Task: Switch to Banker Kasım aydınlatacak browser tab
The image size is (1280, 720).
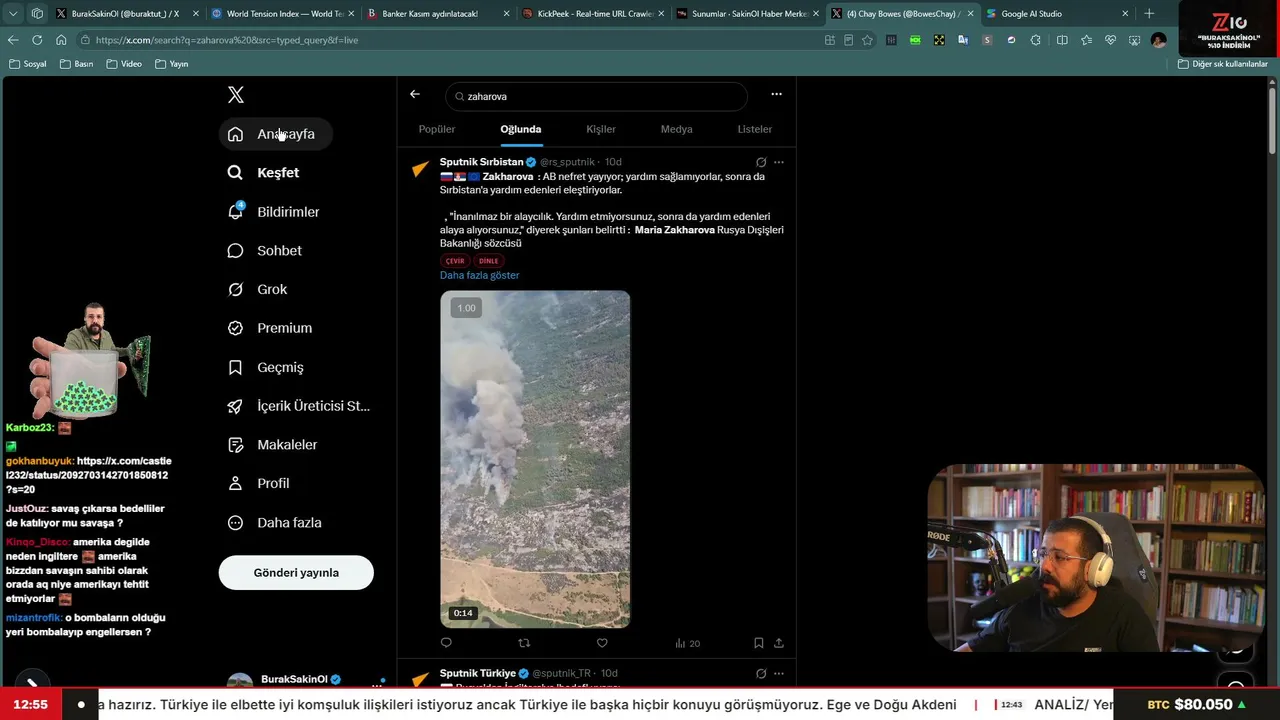Action: tap(437, 14)
